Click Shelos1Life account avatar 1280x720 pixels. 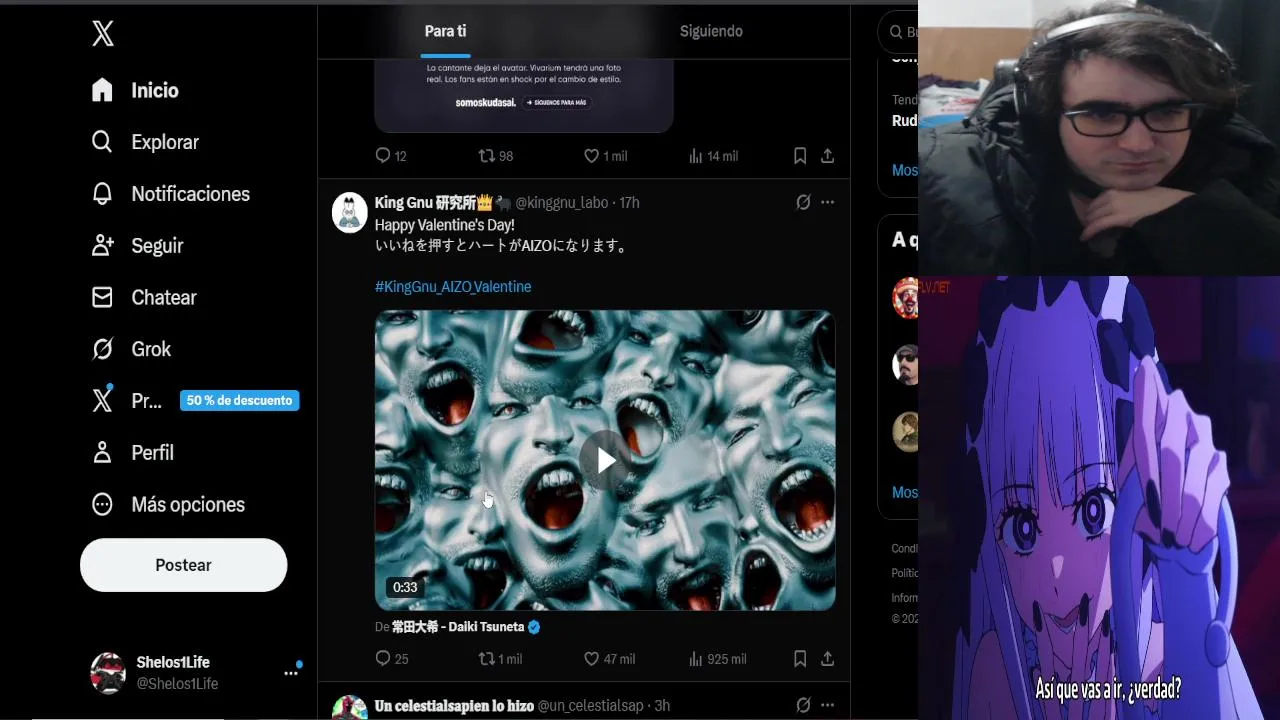tap(108, 673)
